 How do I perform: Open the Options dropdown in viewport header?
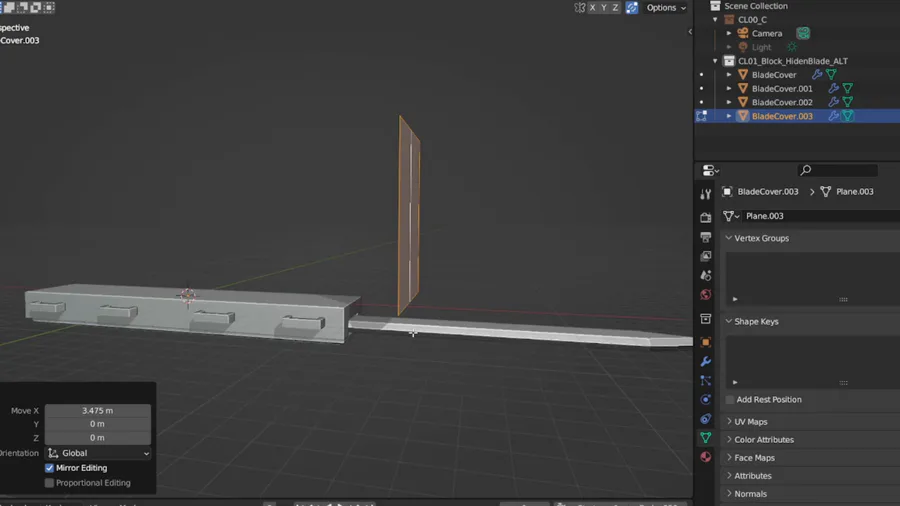(x=666, y=7)
